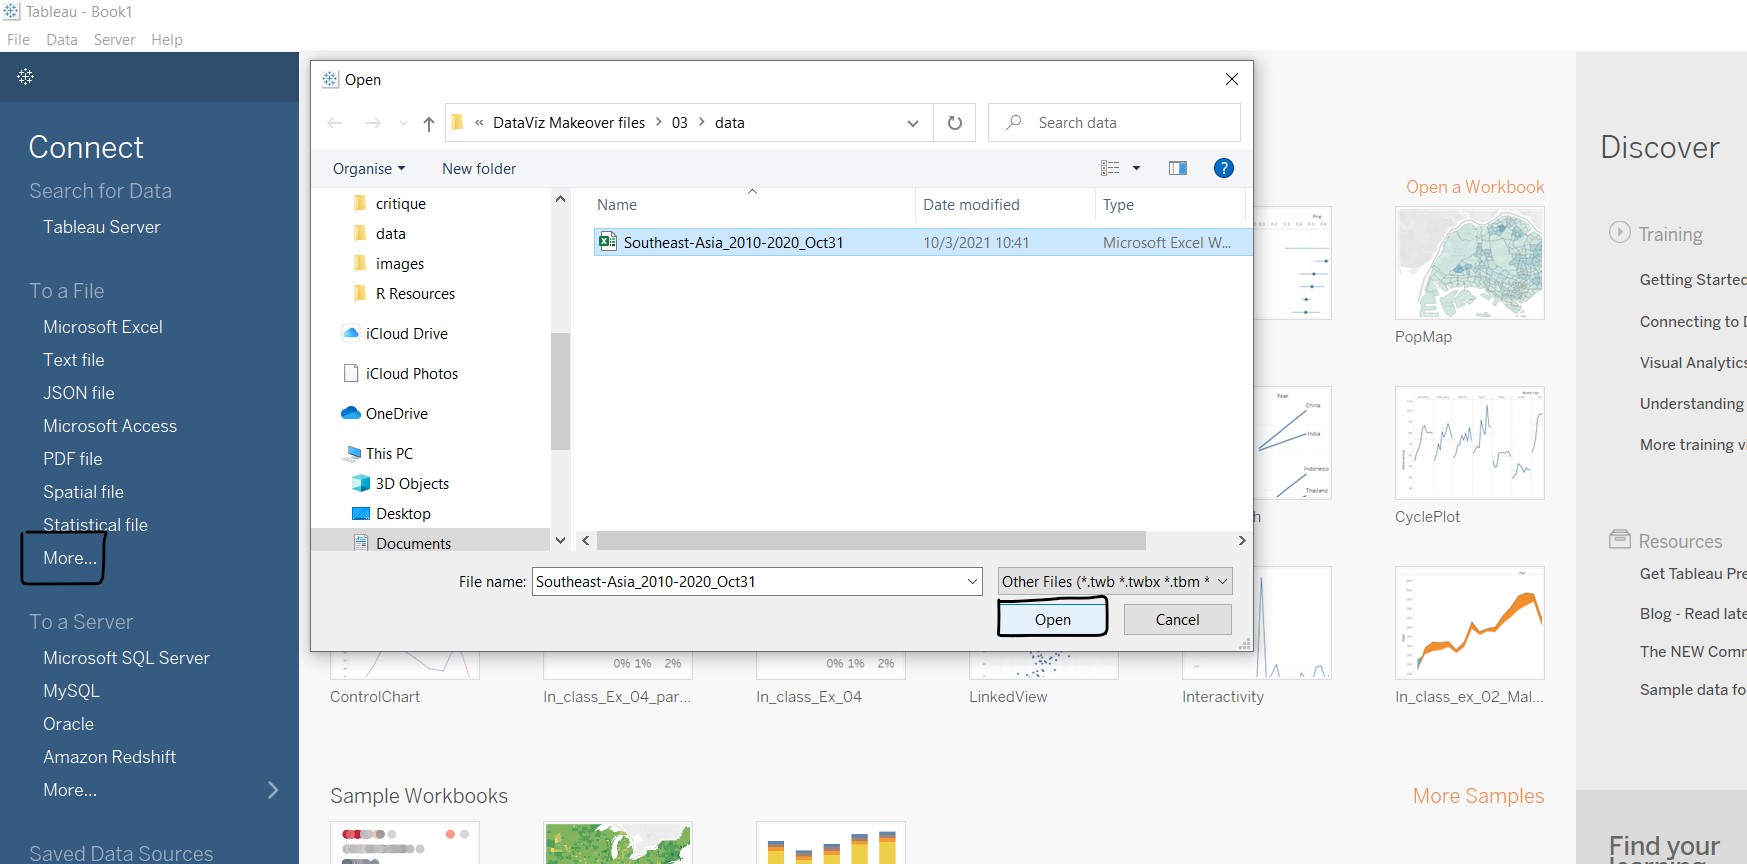Connect to a PDF file

point(73,459)
